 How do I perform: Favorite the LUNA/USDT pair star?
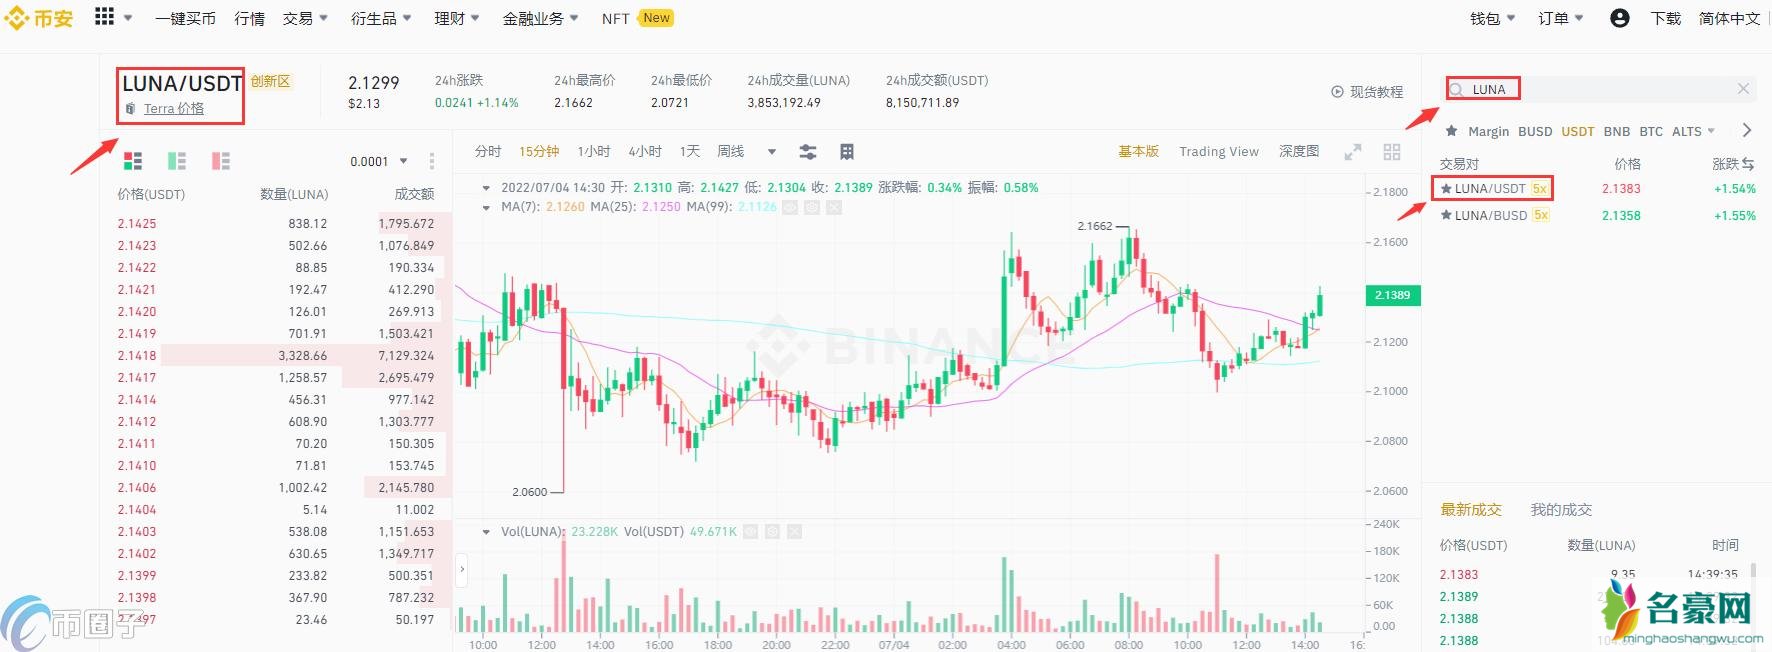pyautogui.click(x=1446, y=188)
